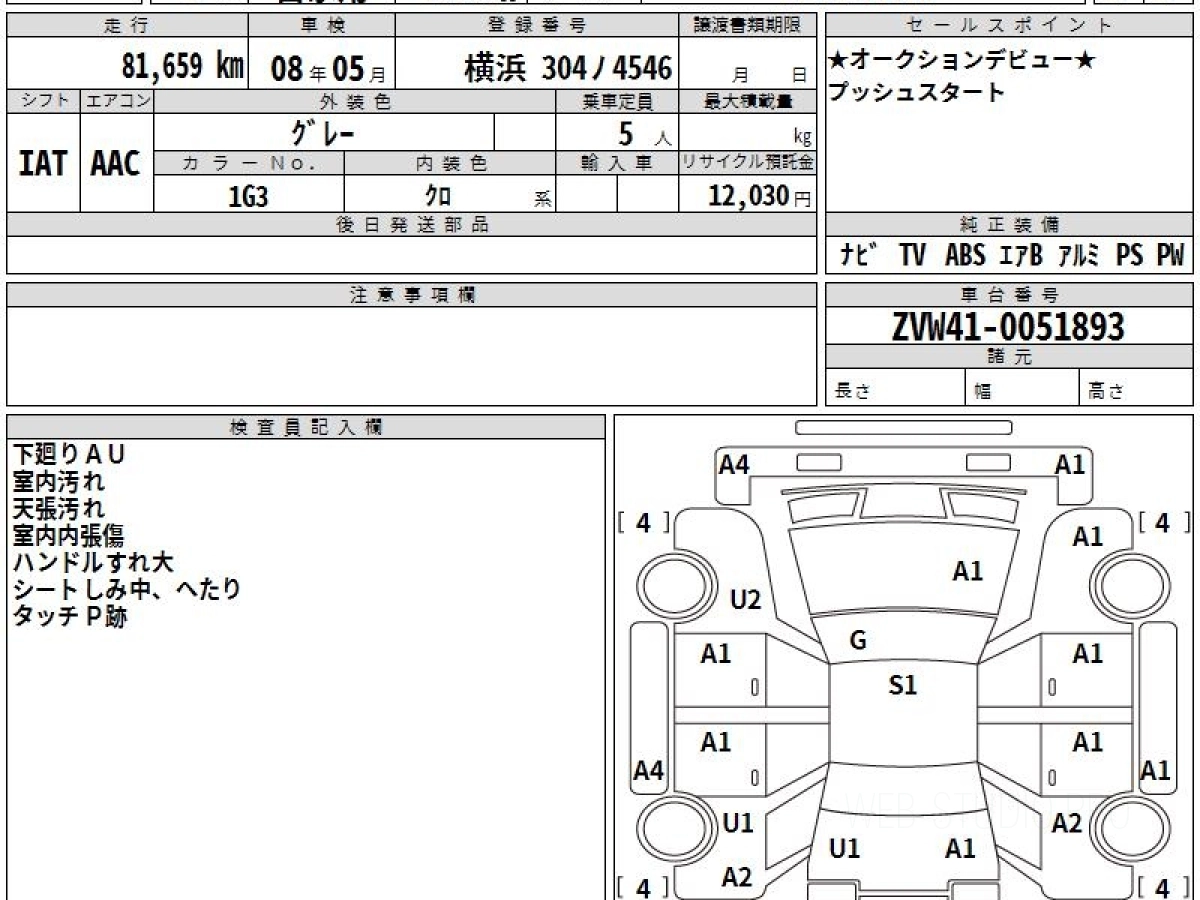
Task: Click inspector note タッチＰ跡
Action: click(69, 616)
